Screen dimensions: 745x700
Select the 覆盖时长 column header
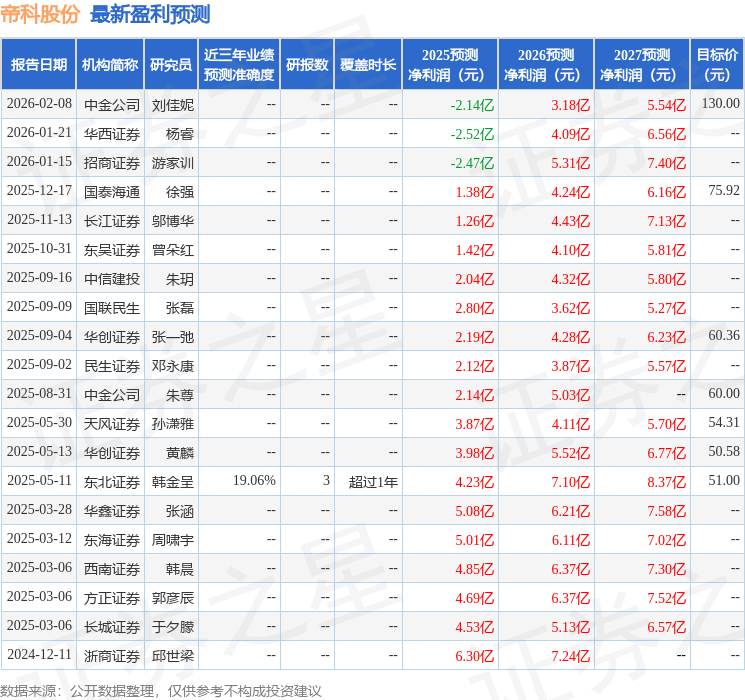click(367, 64)
